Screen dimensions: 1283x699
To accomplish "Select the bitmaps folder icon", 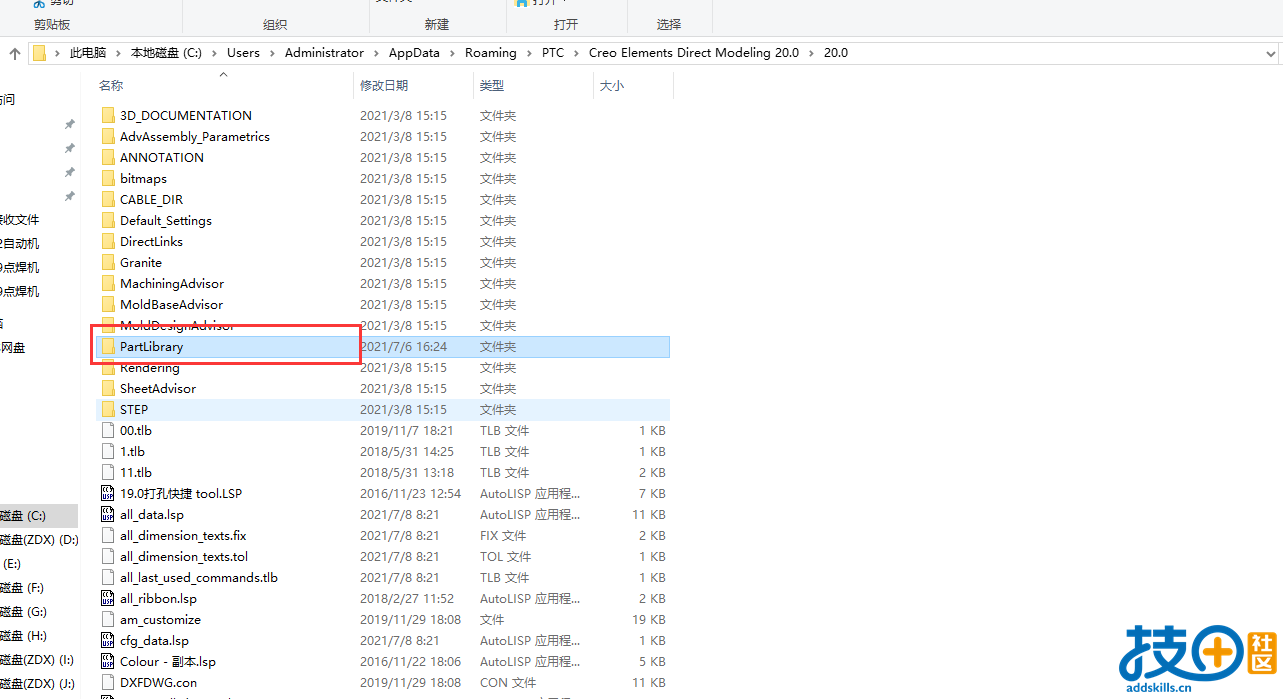I will (109, 178).
